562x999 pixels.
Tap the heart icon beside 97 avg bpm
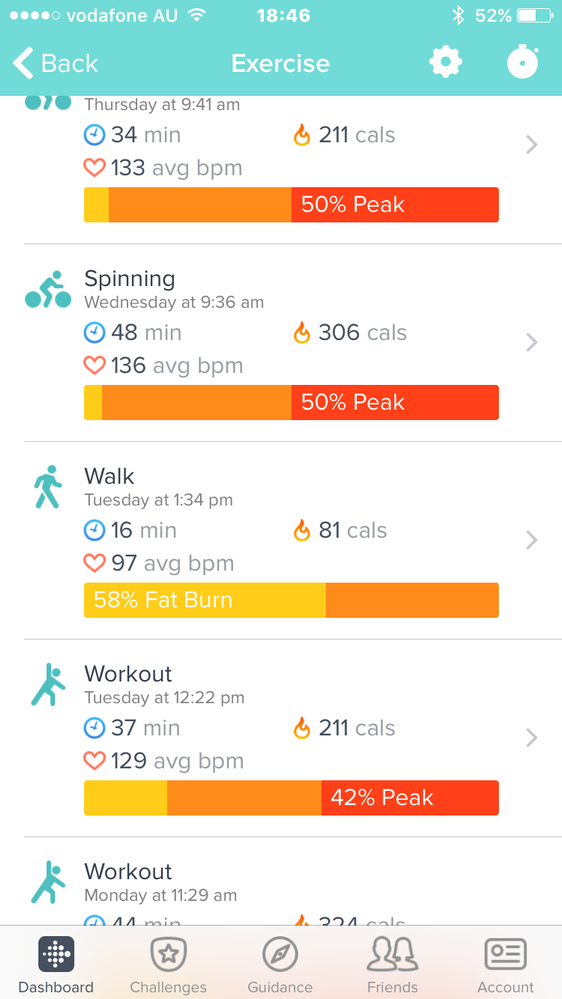coord(94,563)
